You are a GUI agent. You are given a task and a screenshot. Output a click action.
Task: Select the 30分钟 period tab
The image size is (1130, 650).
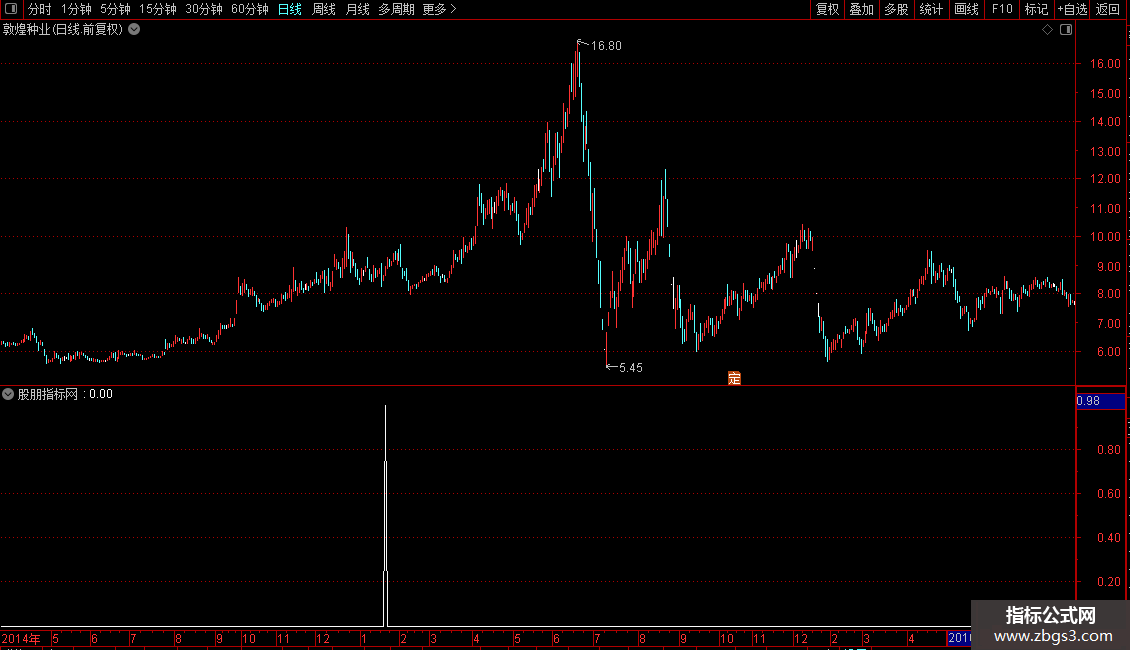pos(203,9)
